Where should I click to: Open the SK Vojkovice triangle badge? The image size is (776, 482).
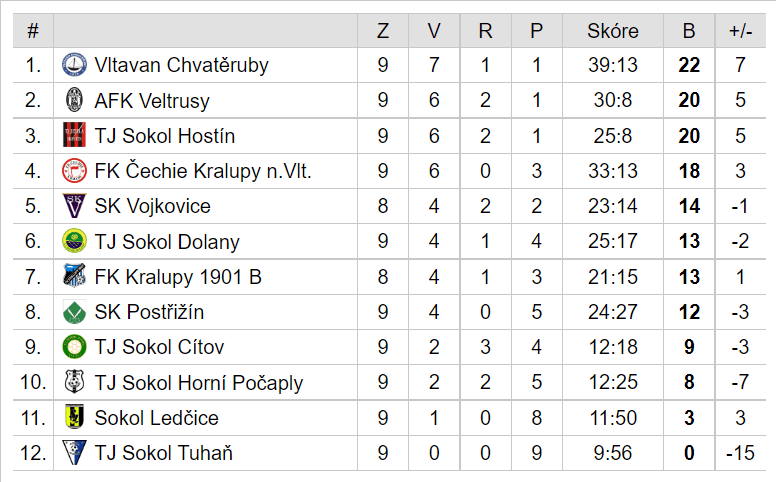[74, 206]
